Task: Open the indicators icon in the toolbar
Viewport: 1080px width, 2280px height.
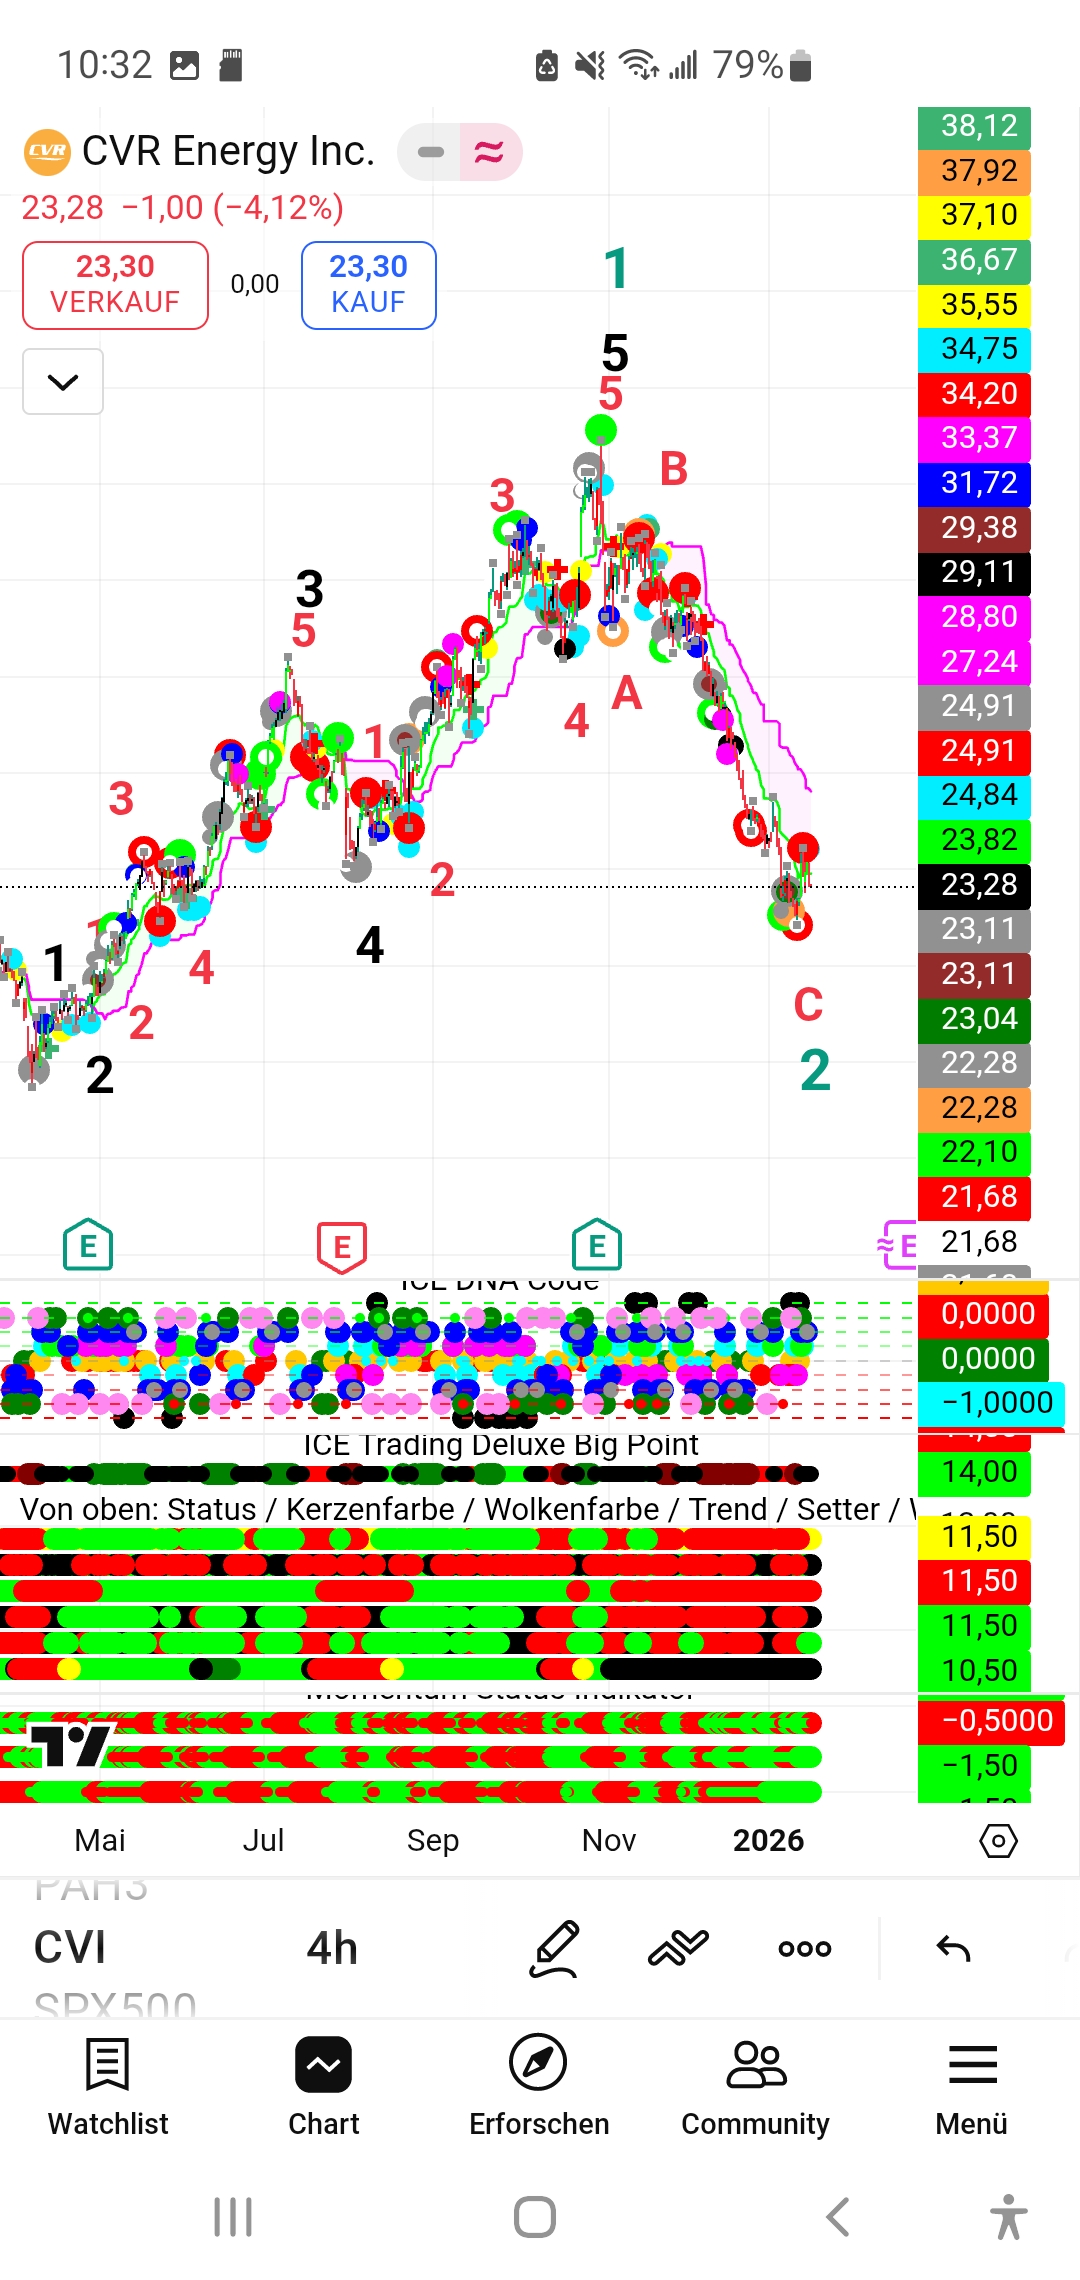Action: tap(678, 1948)
